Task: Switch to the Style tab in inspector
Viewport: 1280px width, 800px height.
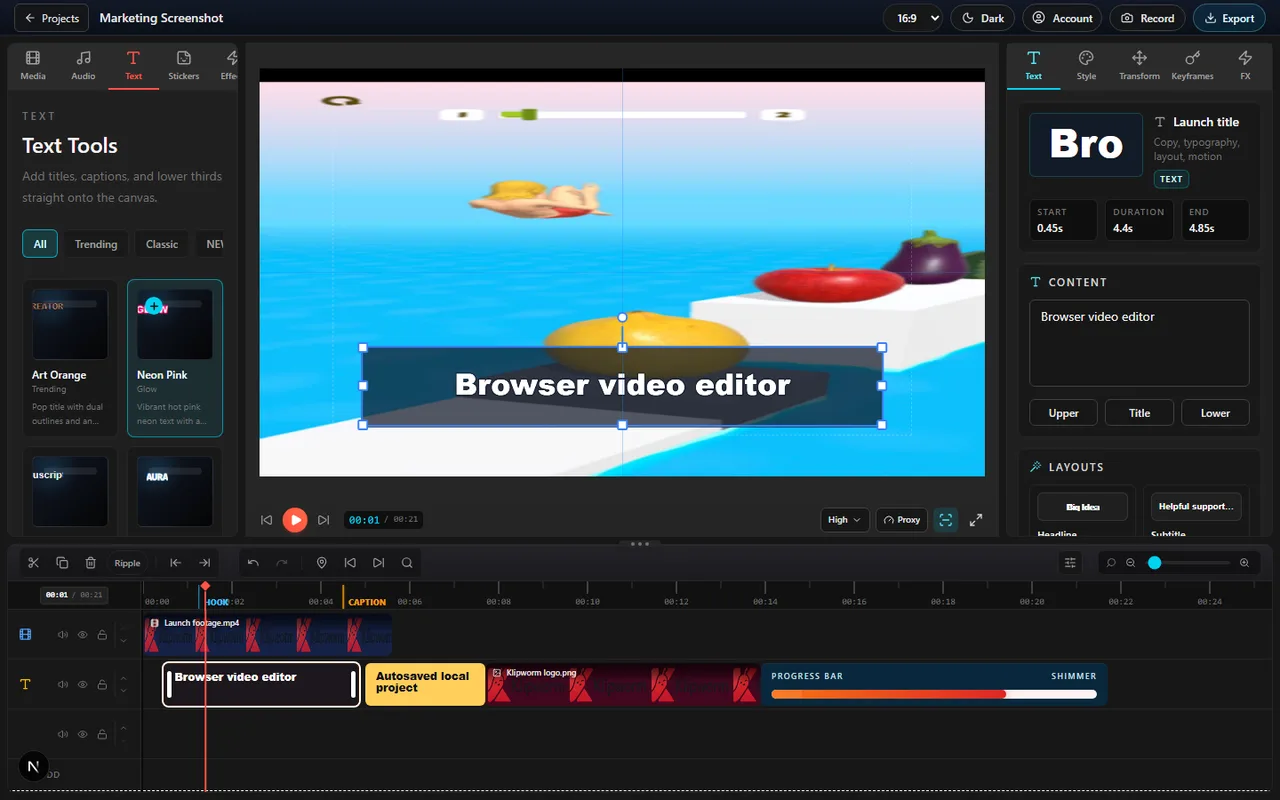Action: pos(1086,65)
